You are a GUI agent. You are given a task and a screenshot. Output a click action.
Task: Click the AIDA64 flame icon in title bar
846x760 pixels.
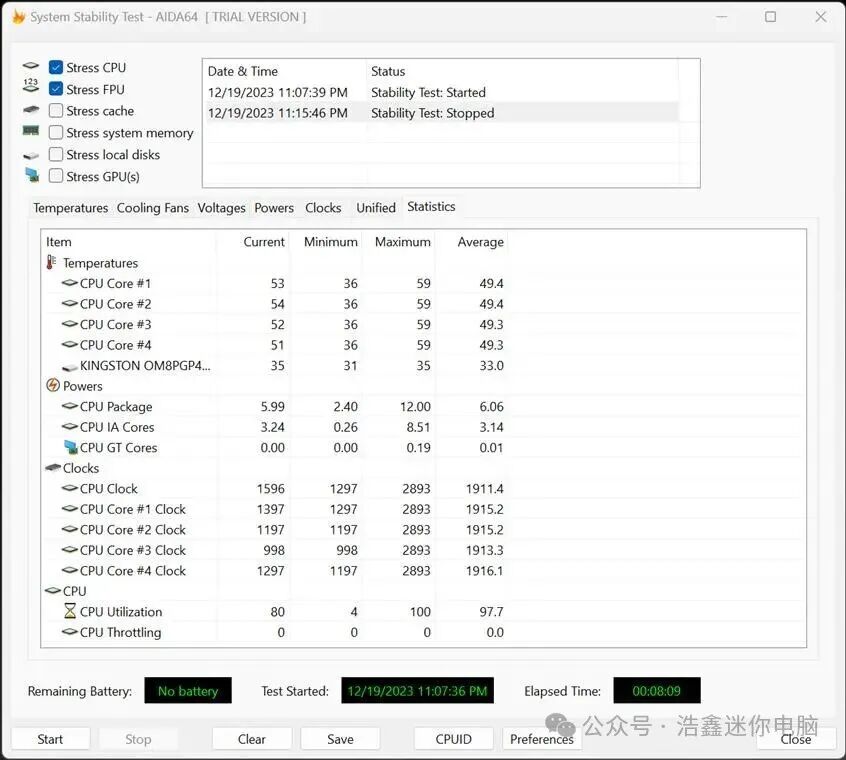[x=19, y=17]
